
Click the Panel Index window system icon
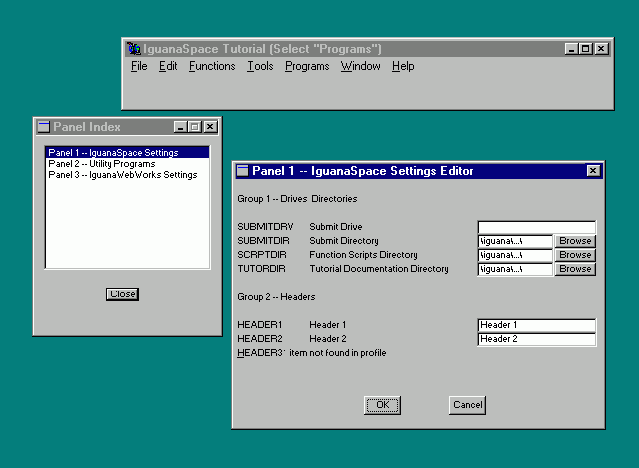tap(44, 127)
